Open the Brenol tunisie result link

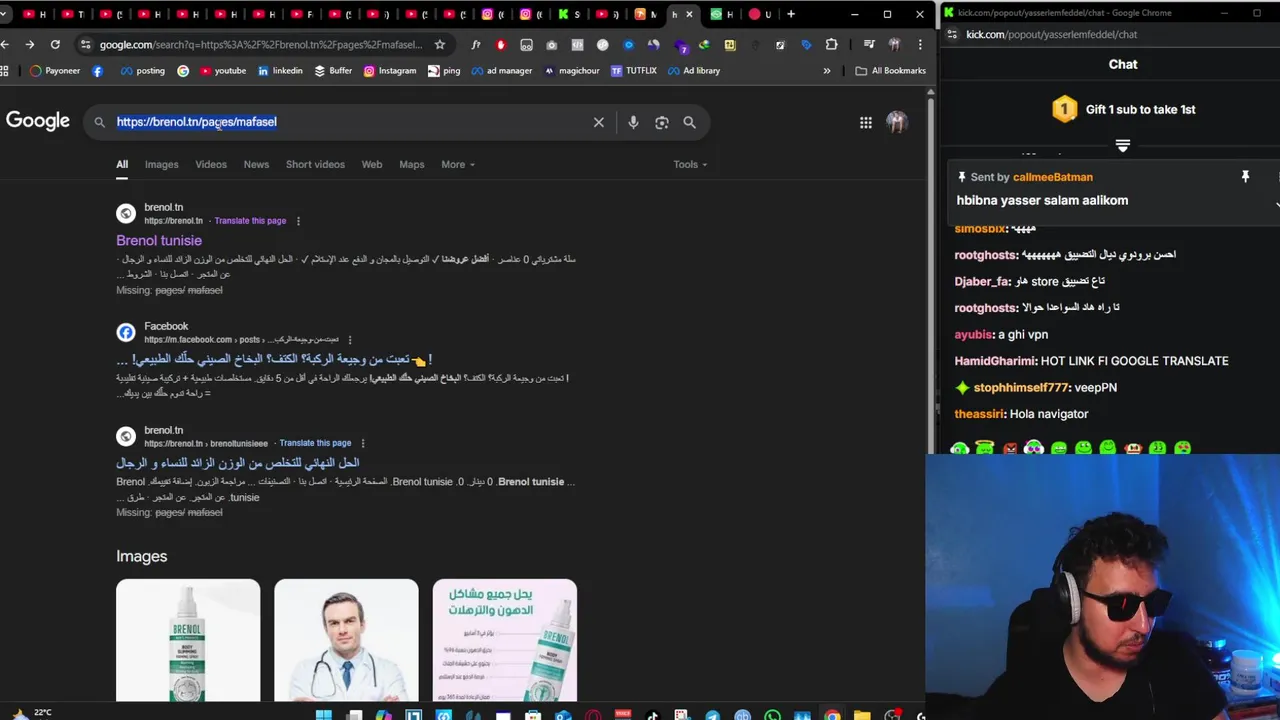tap(159, 240)
